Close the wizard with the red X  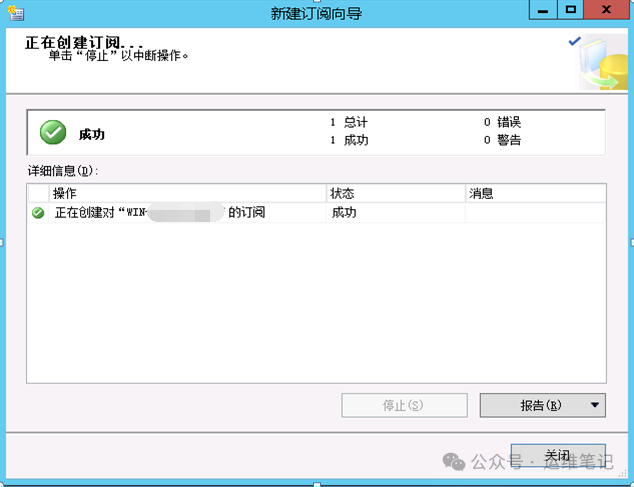[607, 10]
